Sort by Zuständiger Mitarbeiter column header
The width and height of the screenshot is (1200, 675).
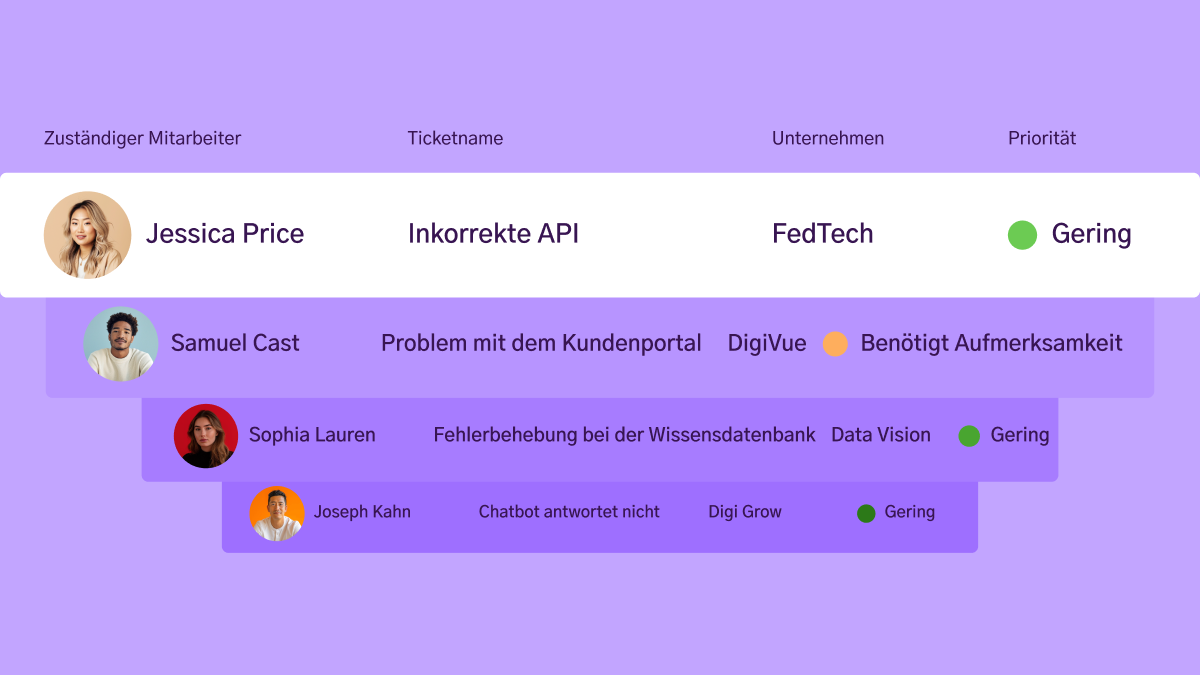pos(142,139)
